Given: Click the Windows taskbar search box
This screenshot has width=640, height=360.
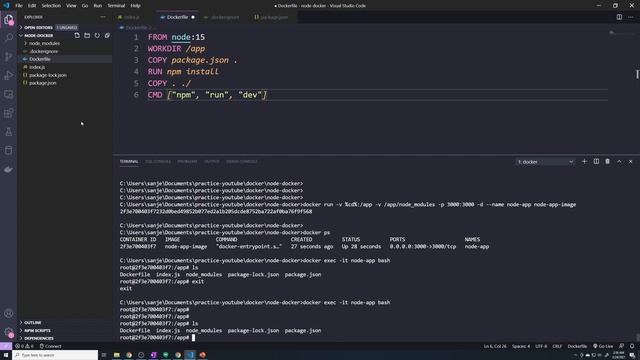Looking at the screenshot, I should (x=55, y=355).
